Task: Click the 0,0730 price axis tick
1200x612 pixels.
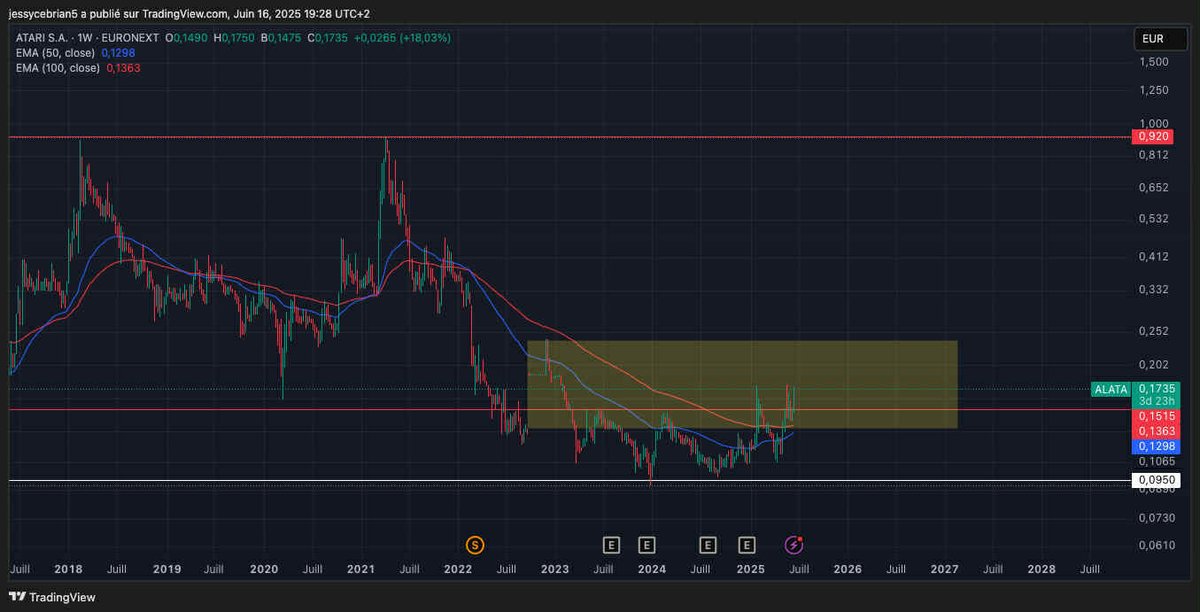Action: 1155,517
